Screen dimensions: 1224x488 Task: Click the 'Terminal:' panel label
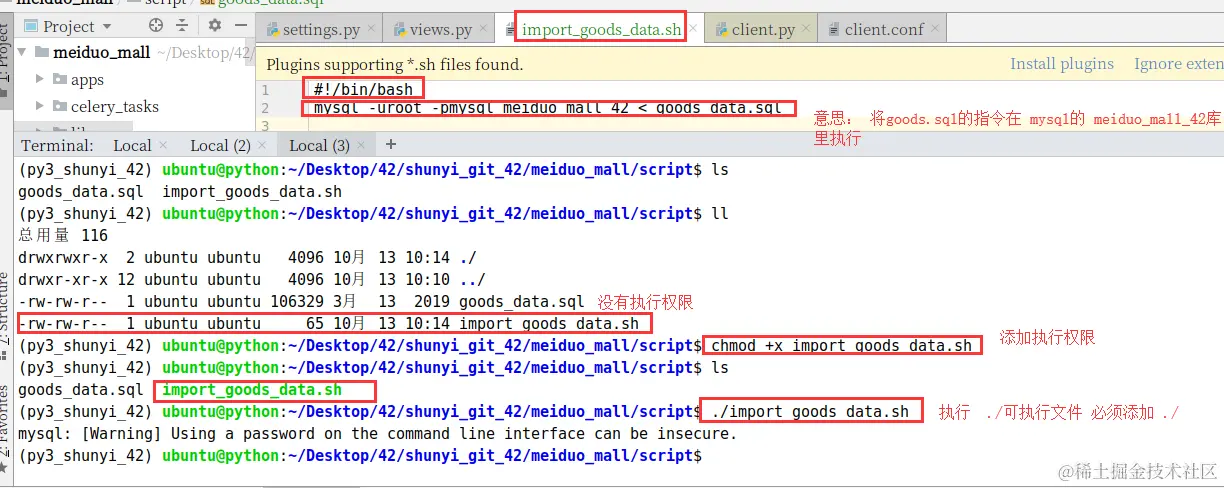click(57, 145)
